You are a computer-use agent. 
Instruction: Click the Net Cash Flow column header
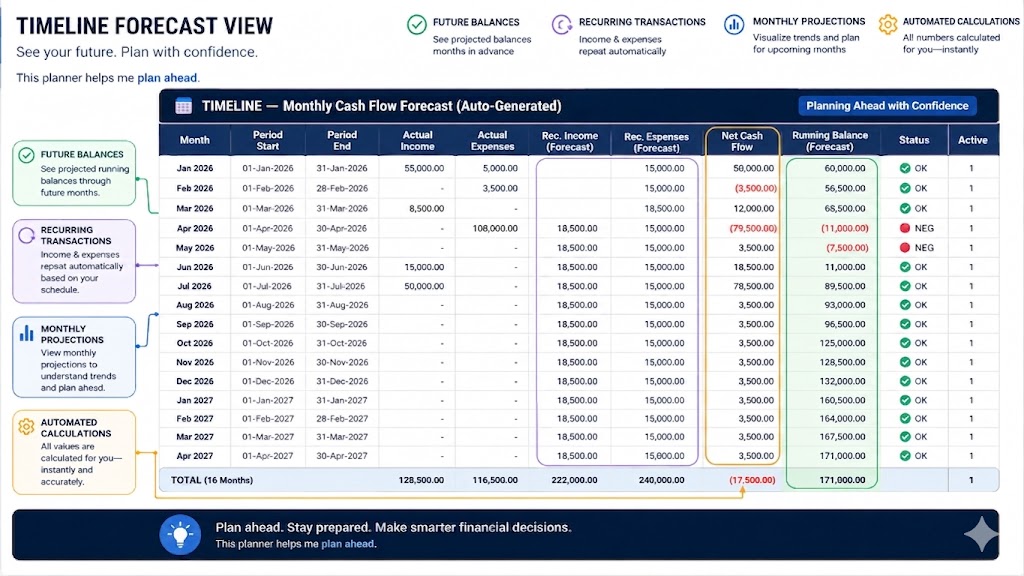[742, 141]
